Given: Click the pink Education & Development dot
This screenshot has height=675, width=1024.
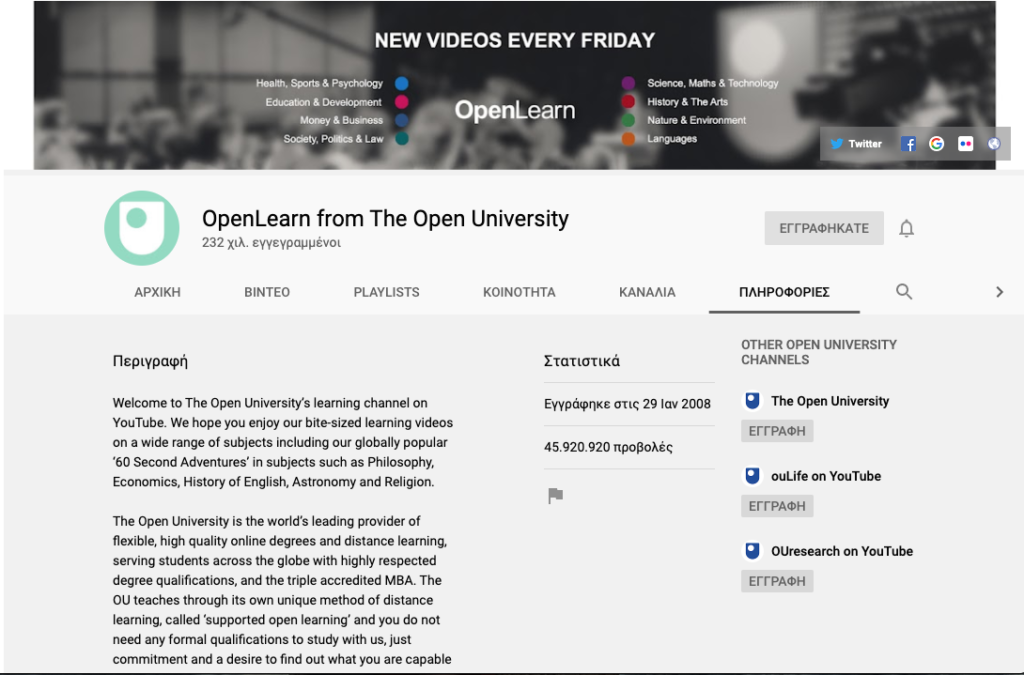Looking at the screenshot, I should point(402,102).
